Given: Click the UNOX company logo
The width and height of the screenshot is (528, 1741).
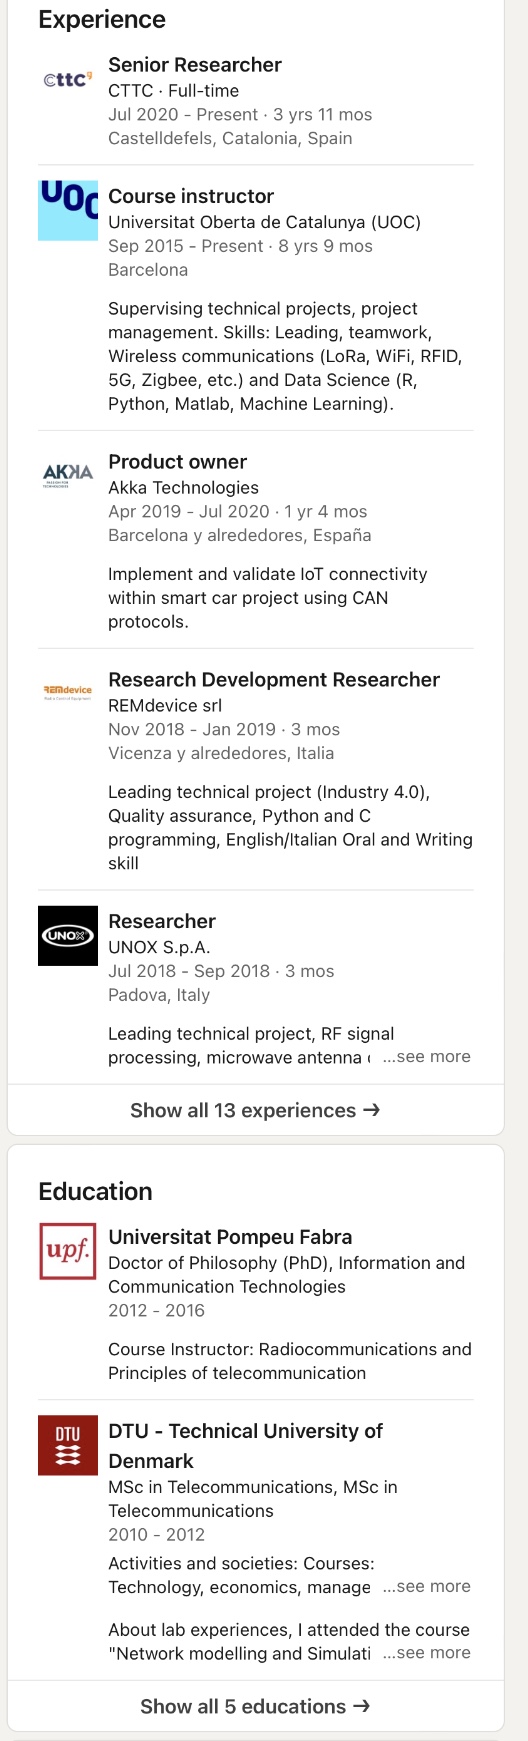Looking at the screenshot, I should [68, 936].
